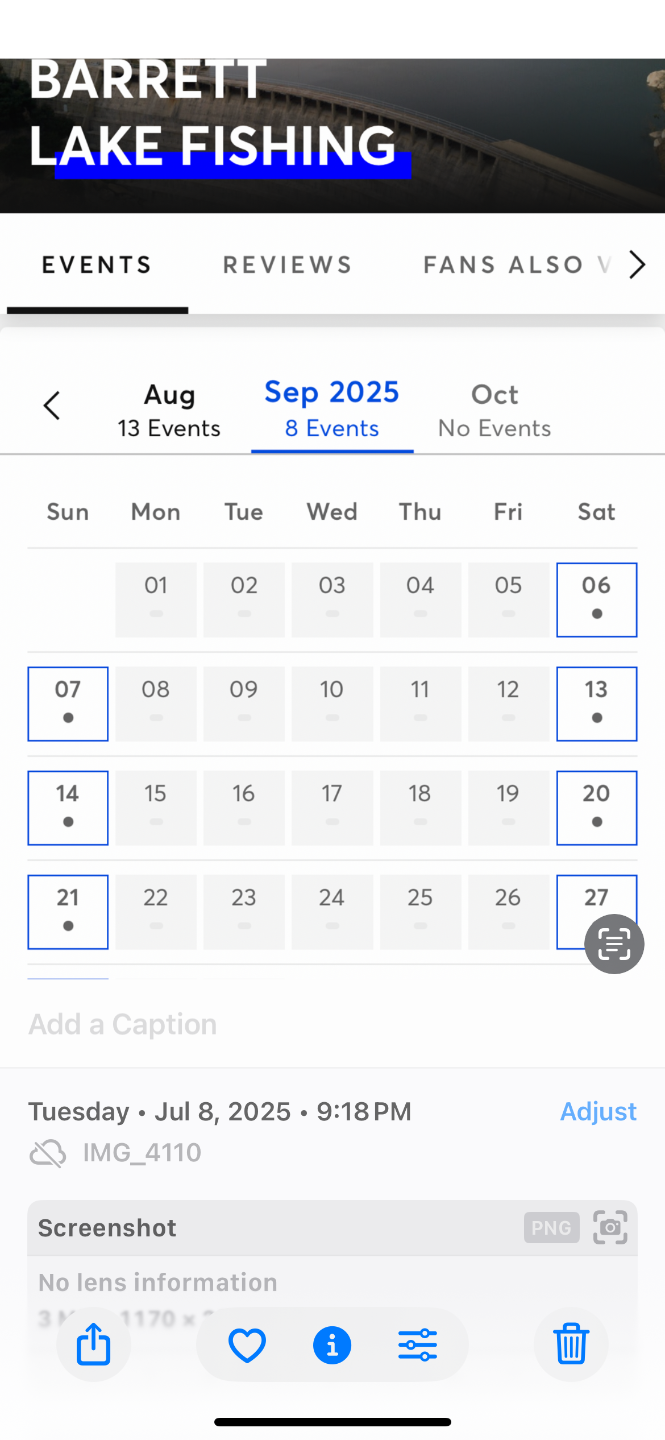
Task: Favorite the photo with heart icon
Action: (247, 1346)
